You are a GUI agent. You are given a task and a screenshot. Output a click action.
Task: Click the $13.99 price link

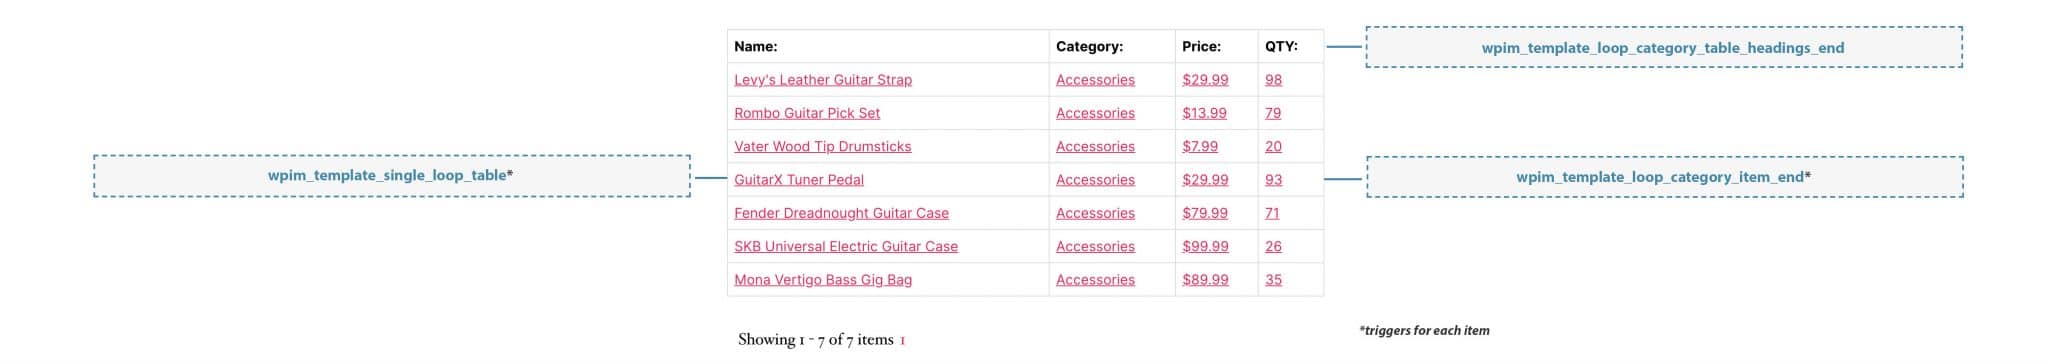pos(1204,113)
